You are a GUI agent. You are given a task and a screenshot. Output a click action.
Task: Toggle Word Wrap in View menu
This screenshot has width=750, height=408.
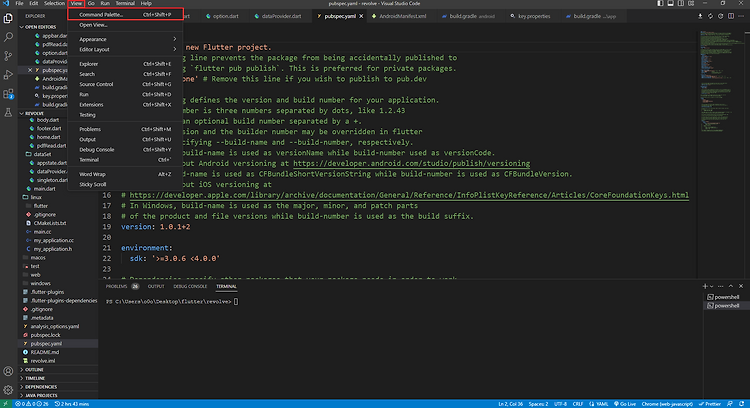tap(125, 174)
